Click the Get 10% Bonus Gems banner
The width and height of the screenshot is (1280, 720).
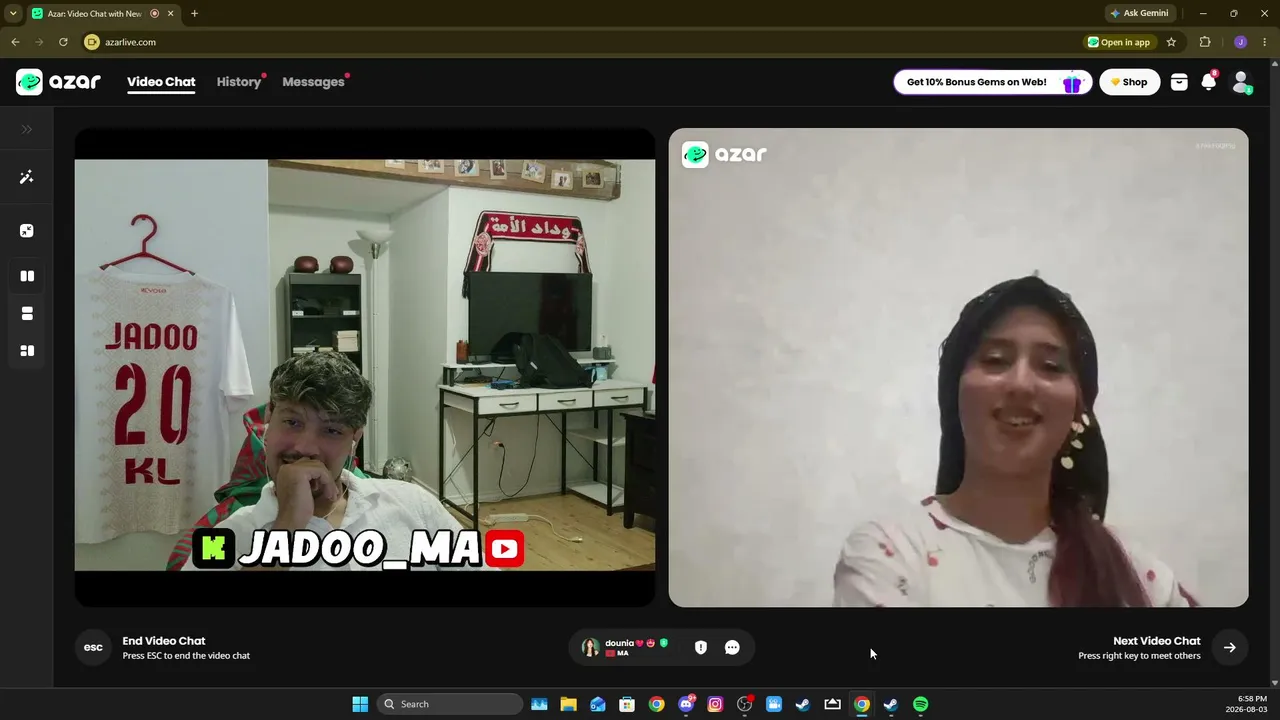(992, 82)
